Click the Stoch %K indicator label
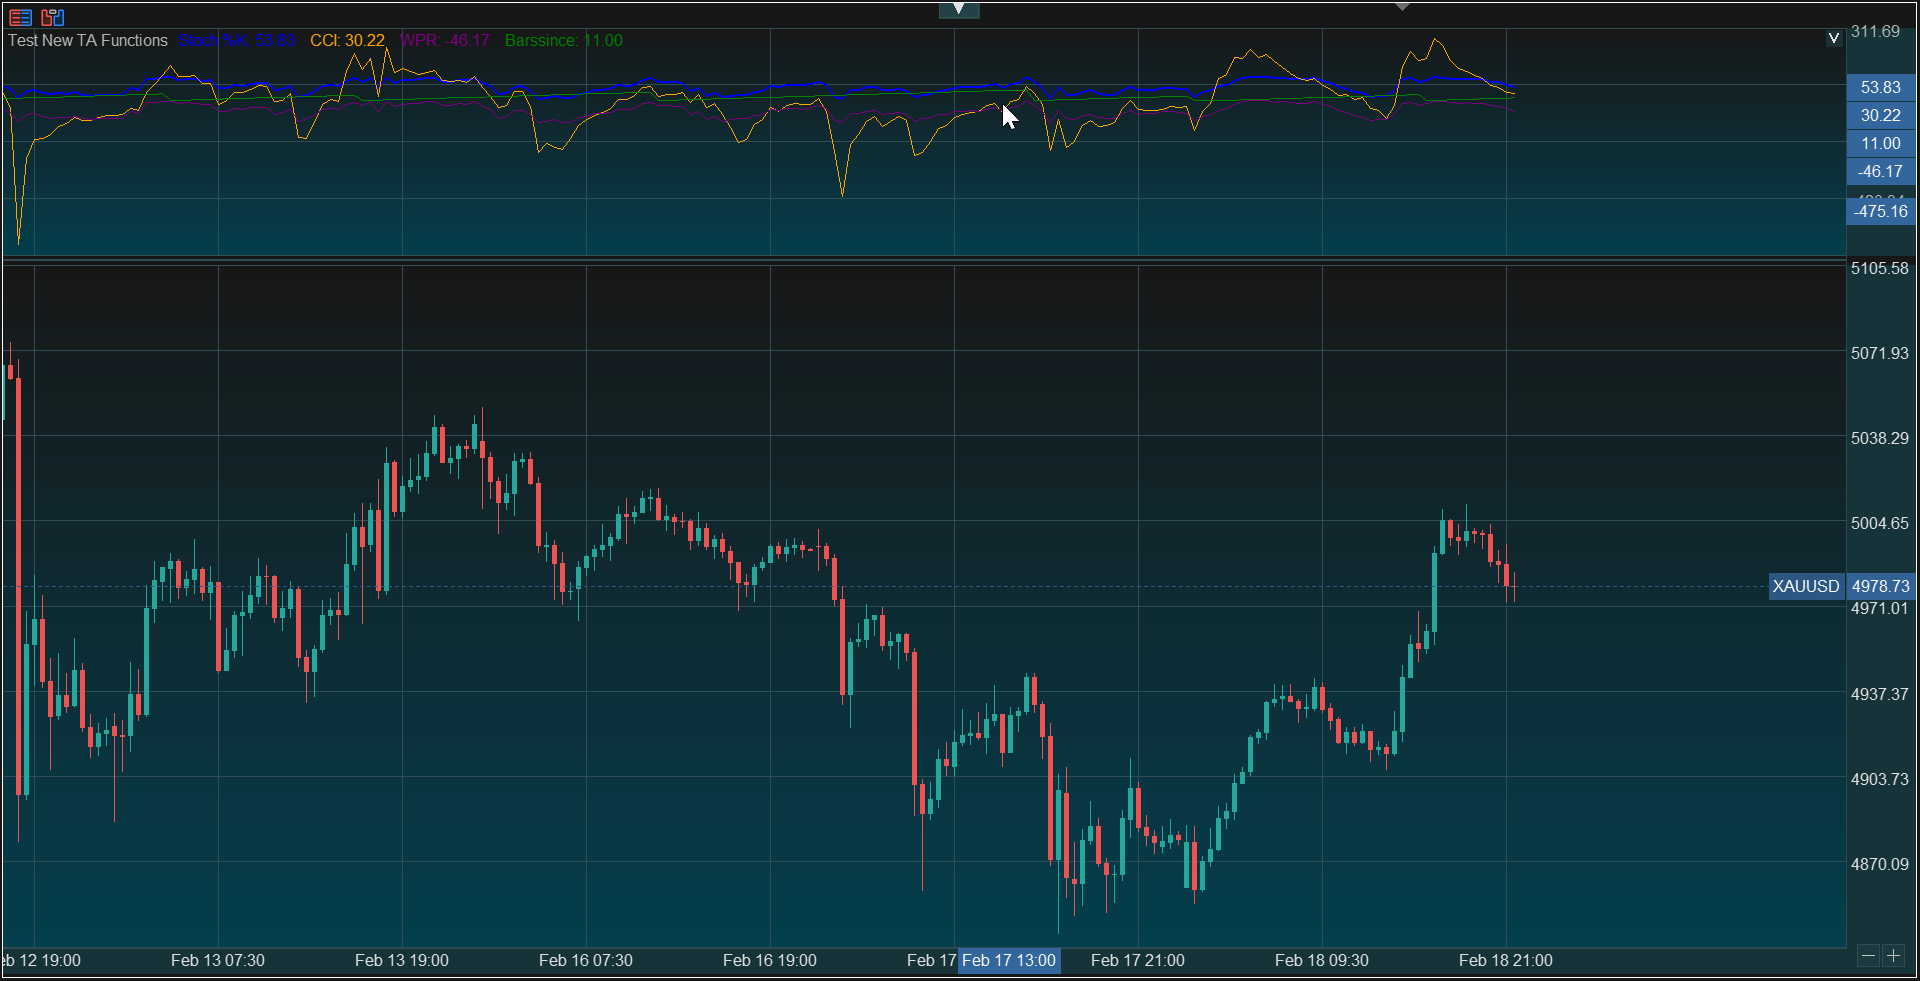1920x981 pixels. (236, 40)
